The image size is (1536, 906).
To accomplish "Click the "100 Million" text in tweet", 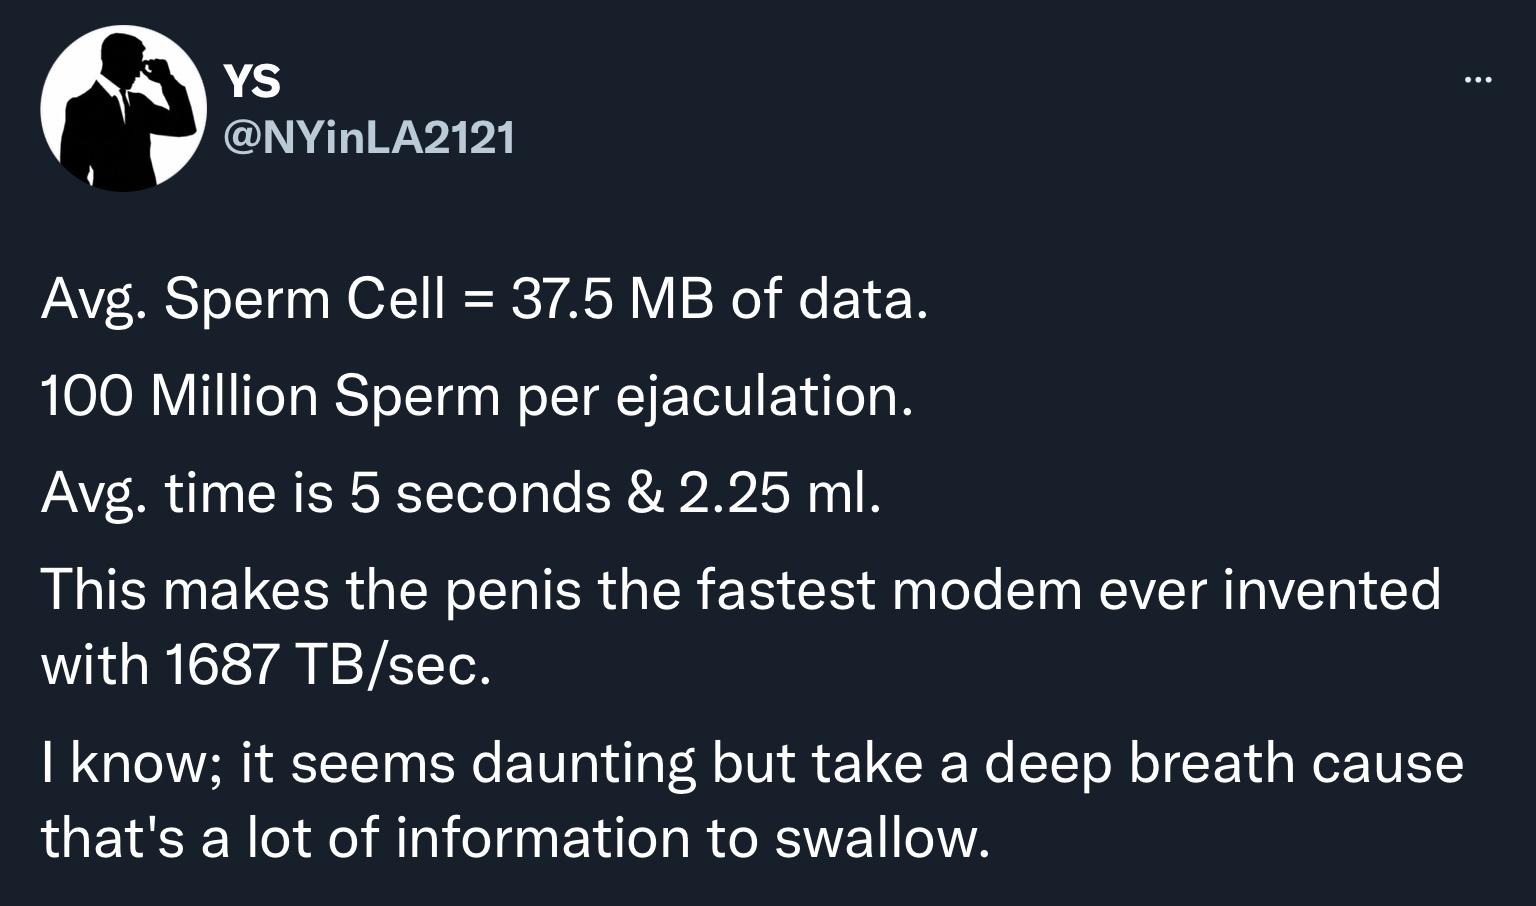I will [179, 396].
